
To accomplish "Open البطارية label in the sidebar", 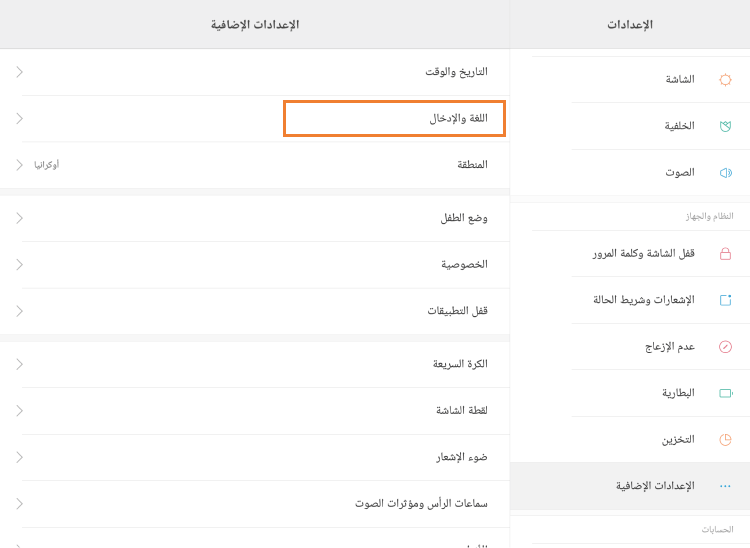I will pos(678,393).
